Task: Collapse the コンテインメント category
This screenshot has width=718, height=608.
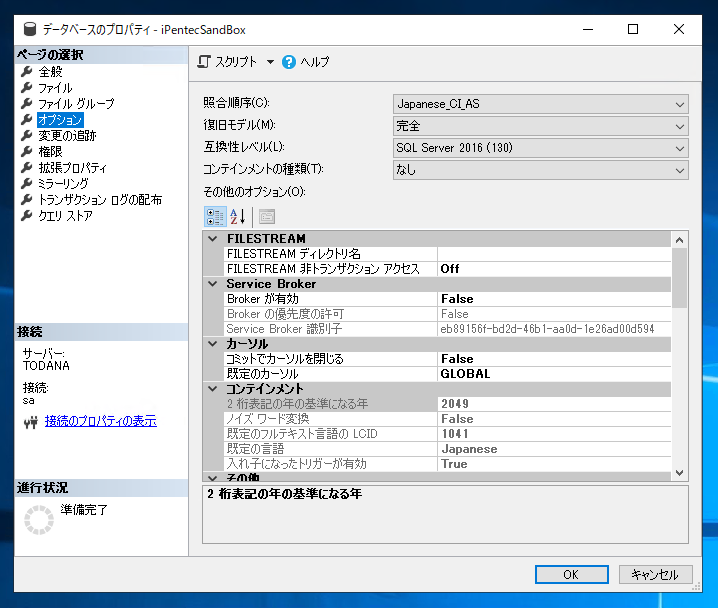Action: pyautogui.click(x=212, y=389)
